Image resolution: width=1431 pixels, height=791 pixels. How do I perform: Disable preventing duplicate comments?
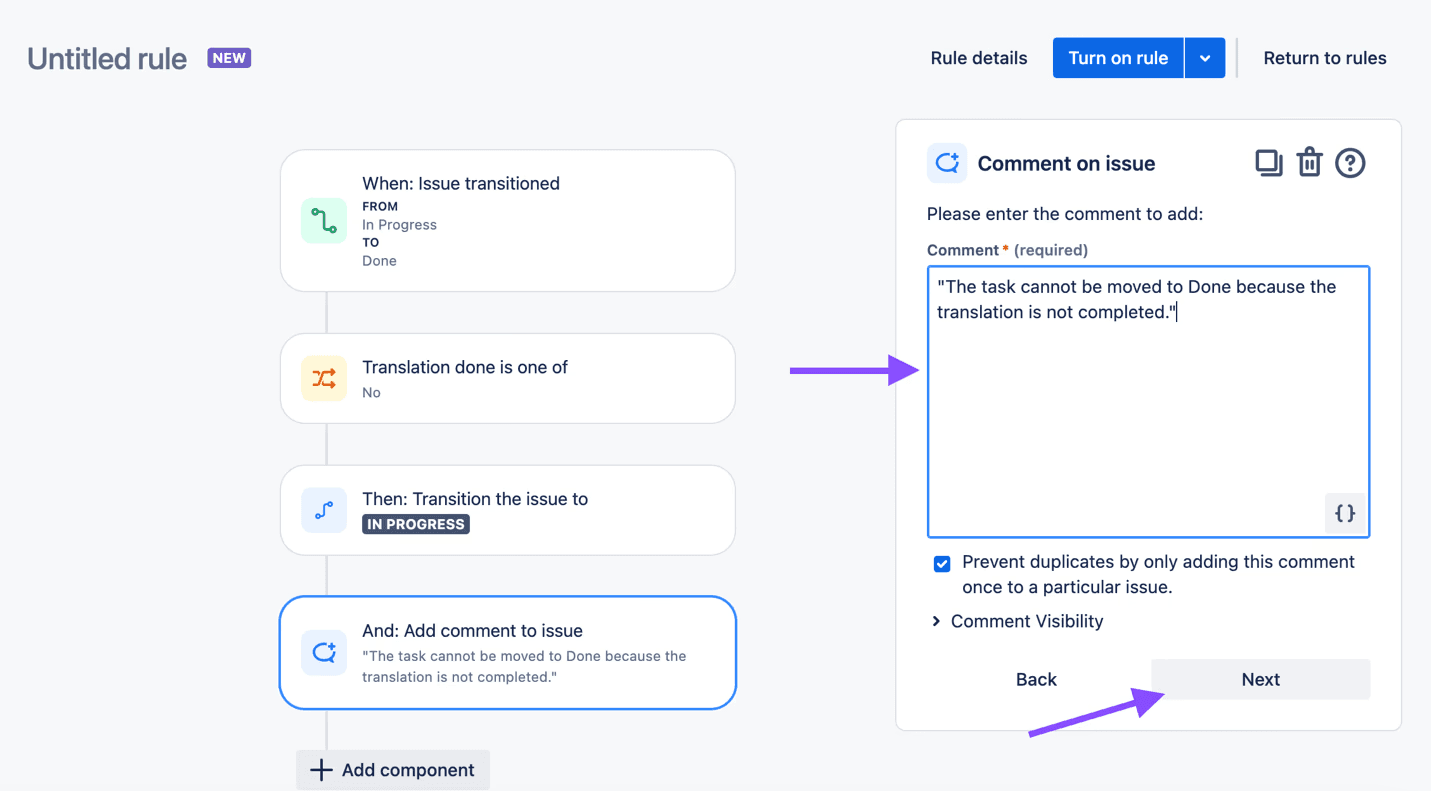(941, 563)
